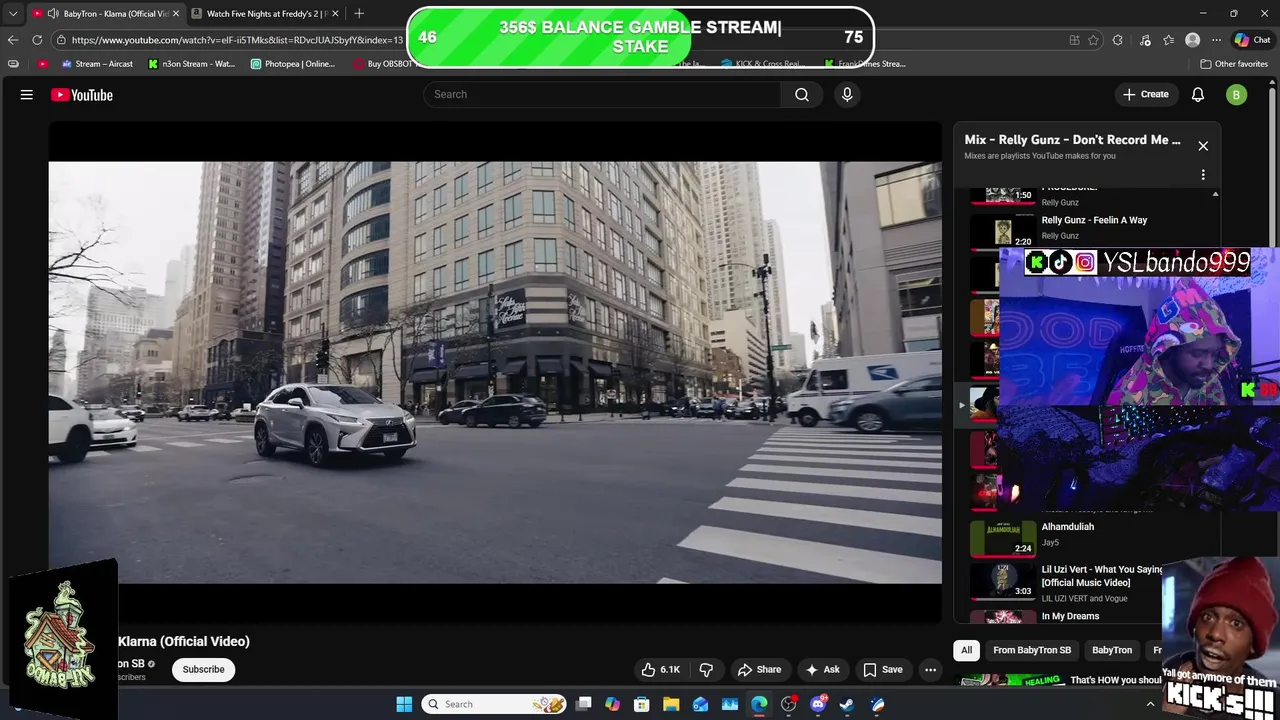Open the Photopea bookmark
The height and width of the screenshot is (720, 1280).
click(293, 64)
